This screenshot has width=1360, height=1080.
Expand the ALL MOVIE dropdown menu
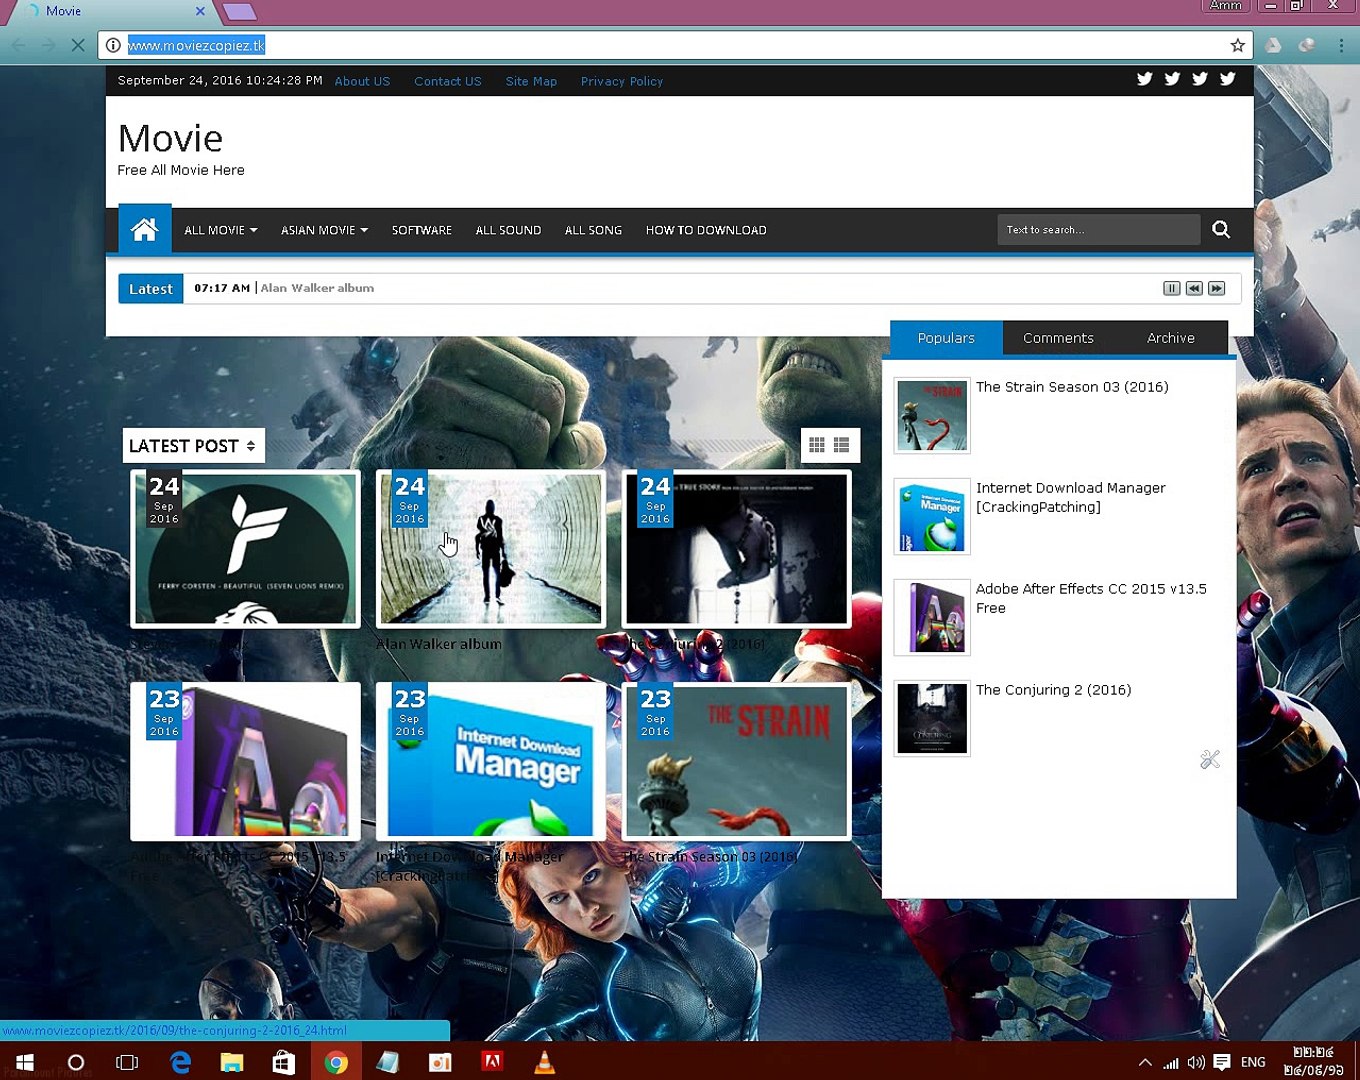click(x=220, y=230)
